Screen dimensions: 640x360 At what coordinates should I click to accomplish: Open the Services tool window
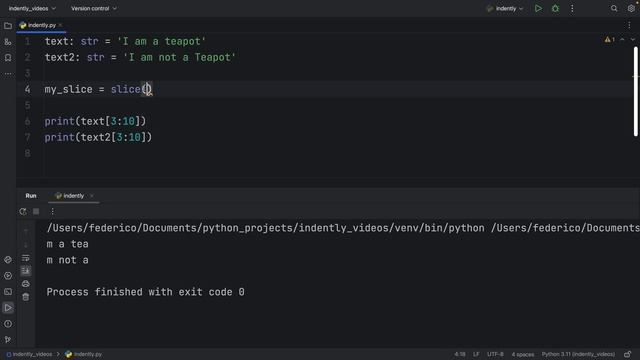8,276
